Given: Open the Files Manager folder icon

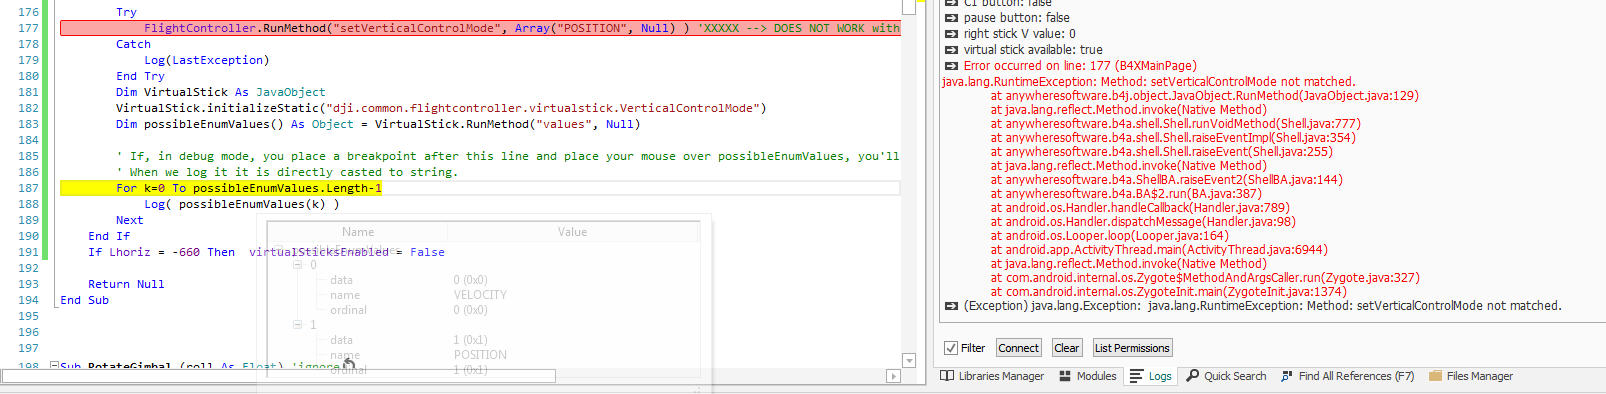Looking at the screenshot, I should [x=1435, y=376].
